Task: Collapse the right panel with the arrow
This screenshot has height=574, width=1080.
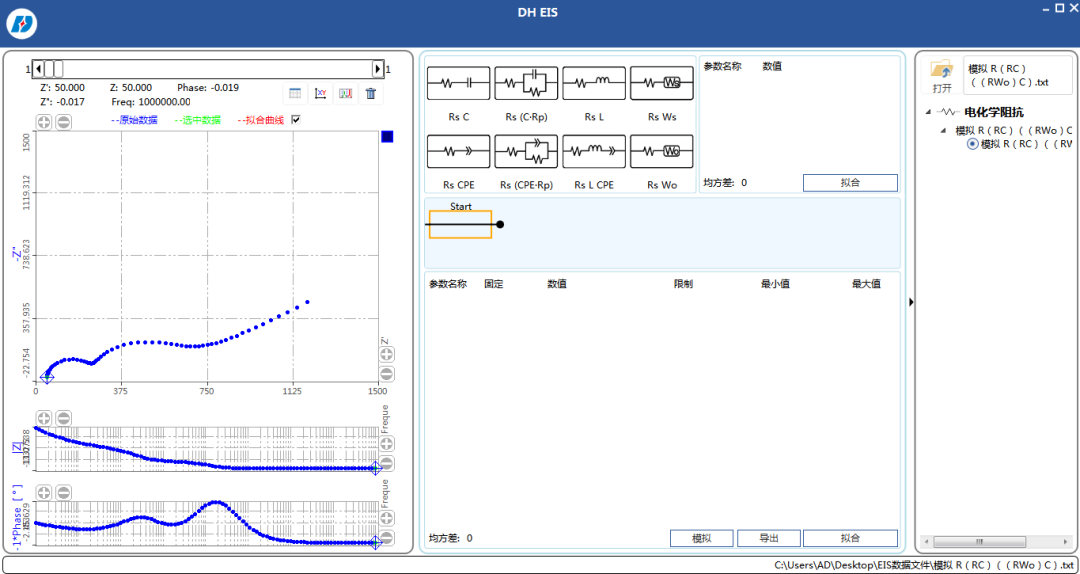Action: click(x=911, y=302)
